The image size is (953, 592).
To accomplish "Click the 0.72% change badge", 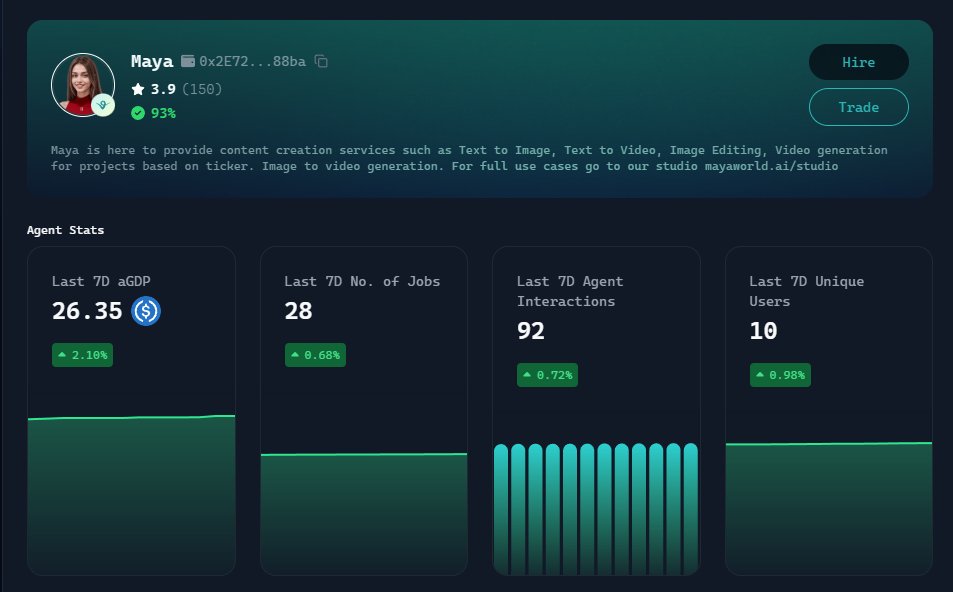I will coord(548,375).
